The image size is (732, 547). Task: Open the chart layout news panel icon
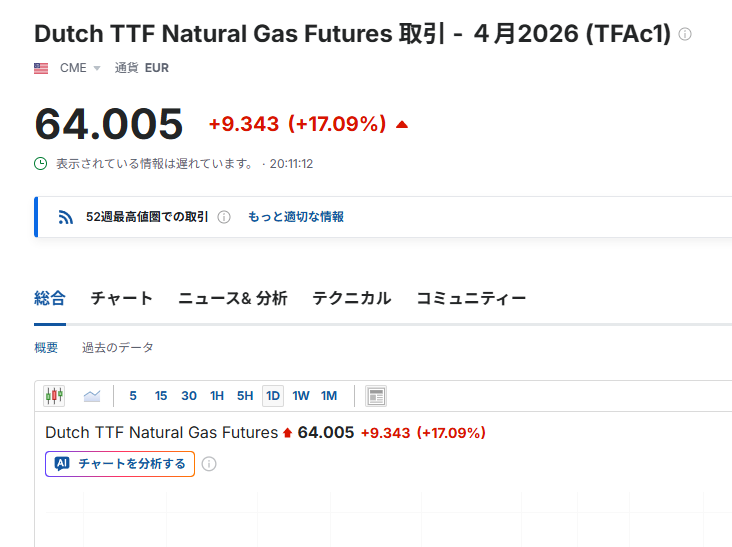tap(376, 396)
